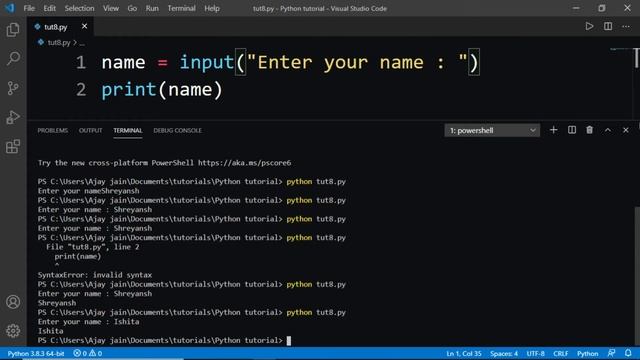Click line number 2 in editor
The width and height of the screenshot is (640, 360).
81,90
